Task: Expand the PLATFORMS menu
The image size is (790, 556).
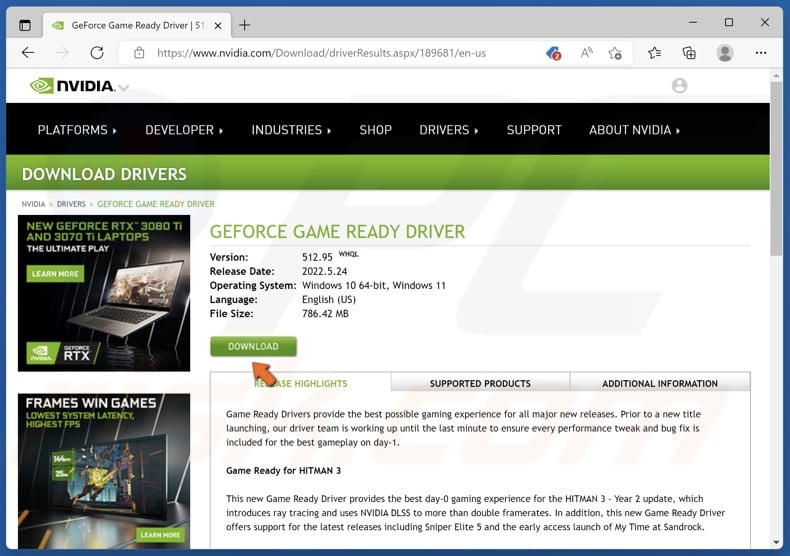Action: pyautogui.click(x=77, y=130)
